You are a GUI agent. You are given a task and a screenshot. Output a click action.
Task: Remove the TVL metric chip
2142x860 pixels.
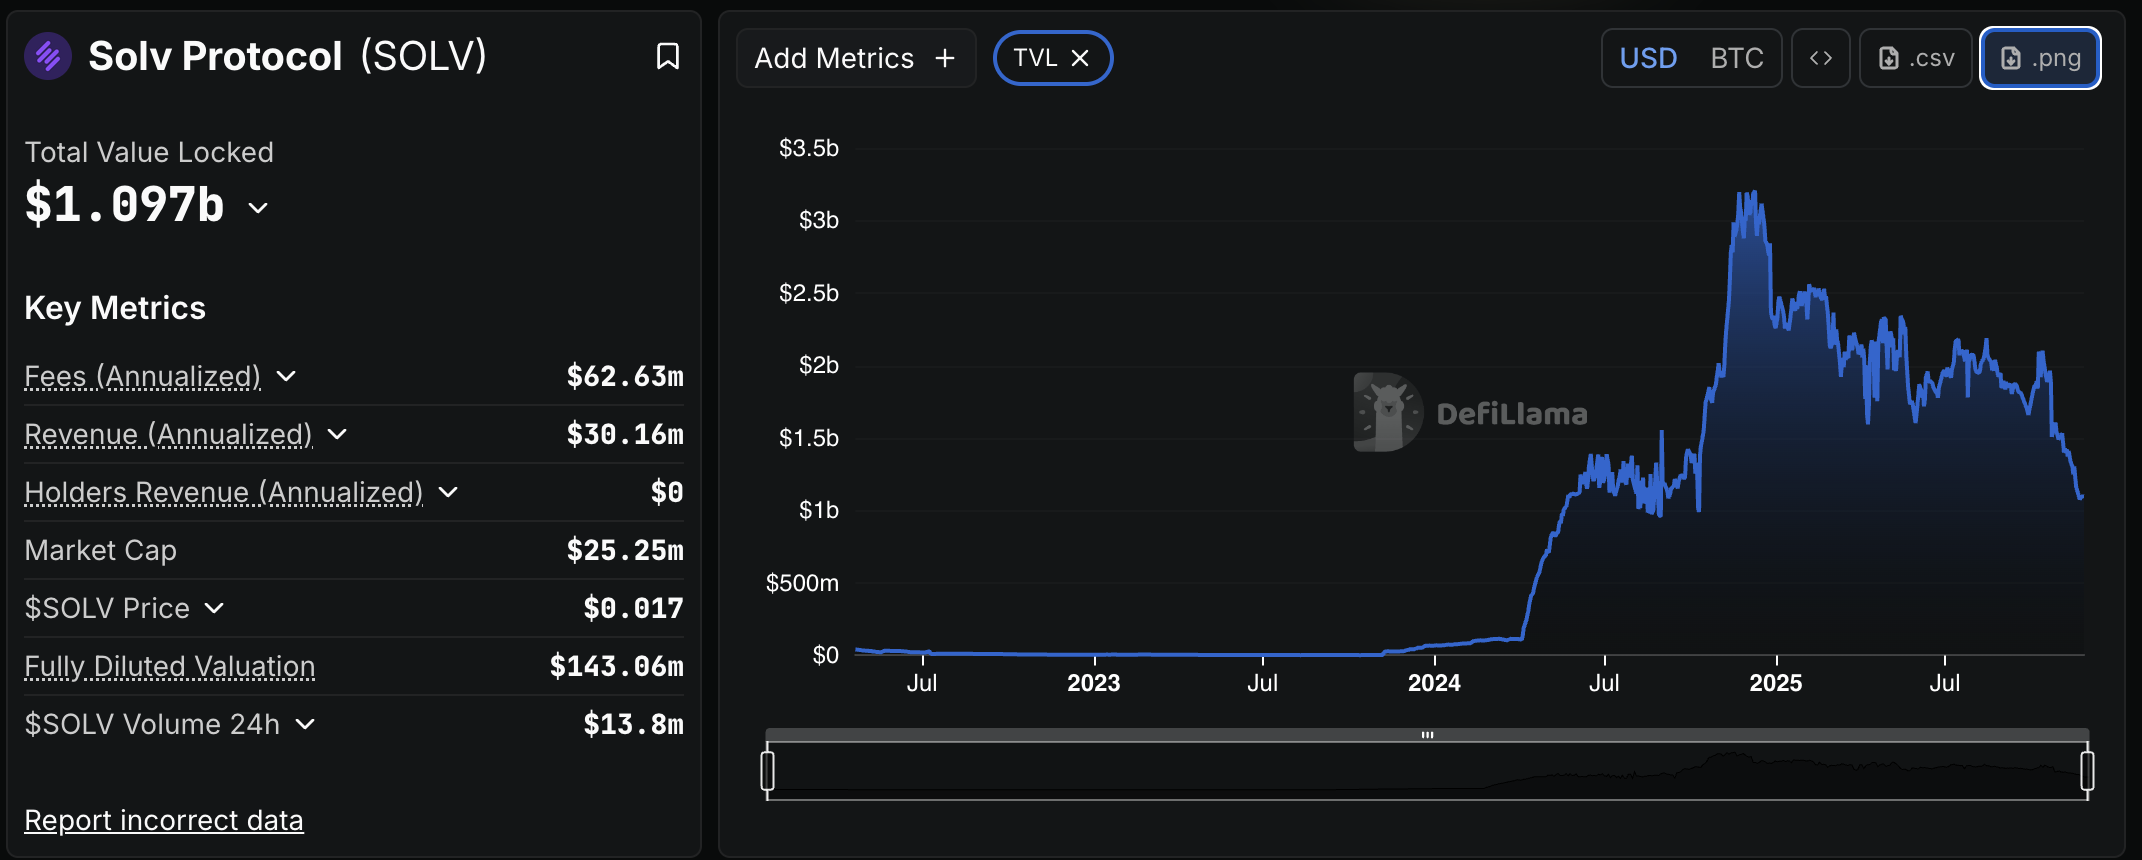point(1080,58)
